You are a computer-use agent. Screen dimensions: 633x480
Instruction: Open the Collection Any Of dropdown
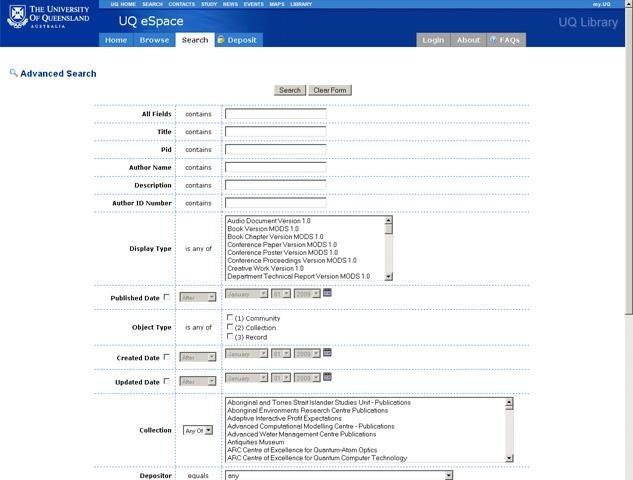click(198, 431)
